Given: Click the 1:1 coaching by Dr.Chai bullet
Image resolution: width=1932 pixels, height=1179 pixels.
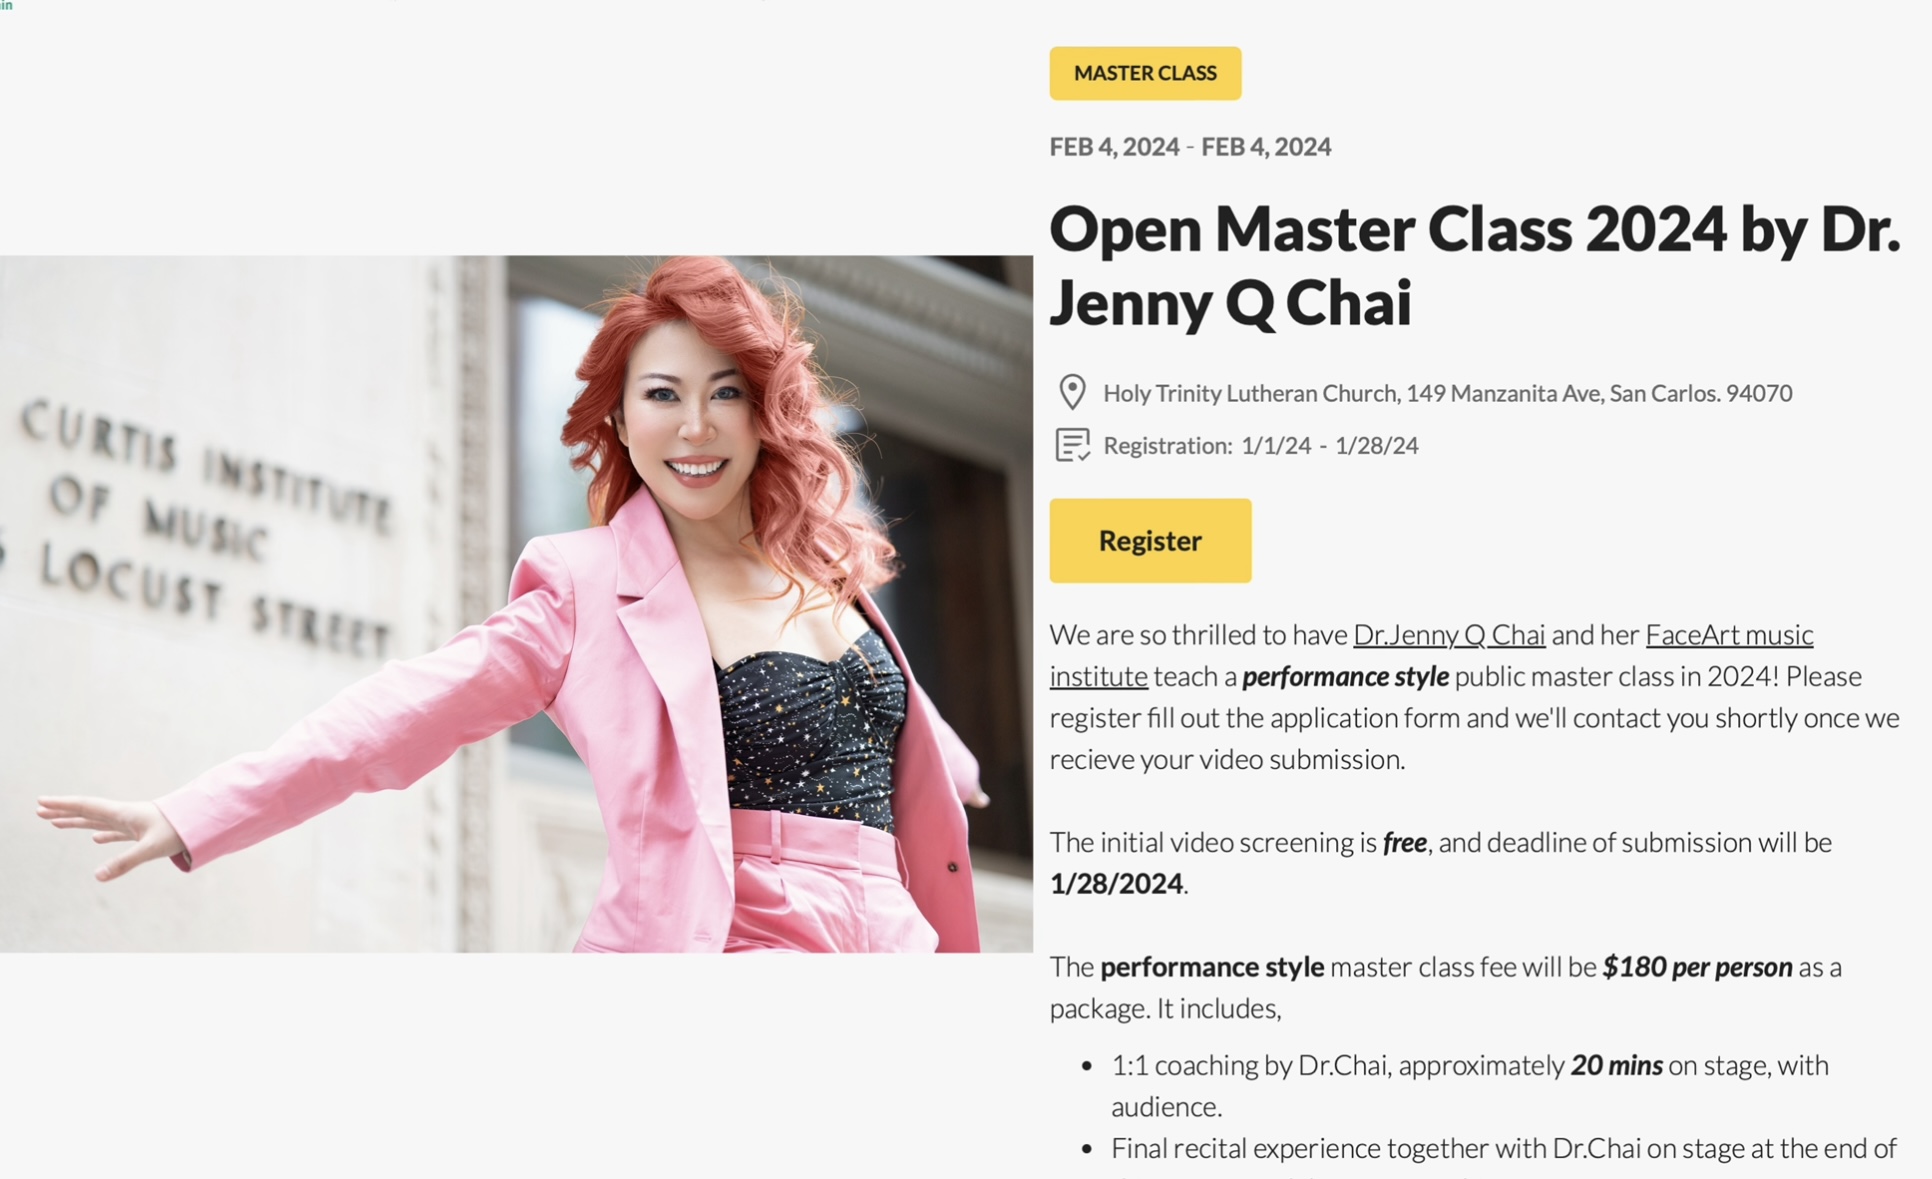Looking at the screenshot, I should coord(1470,1086).
